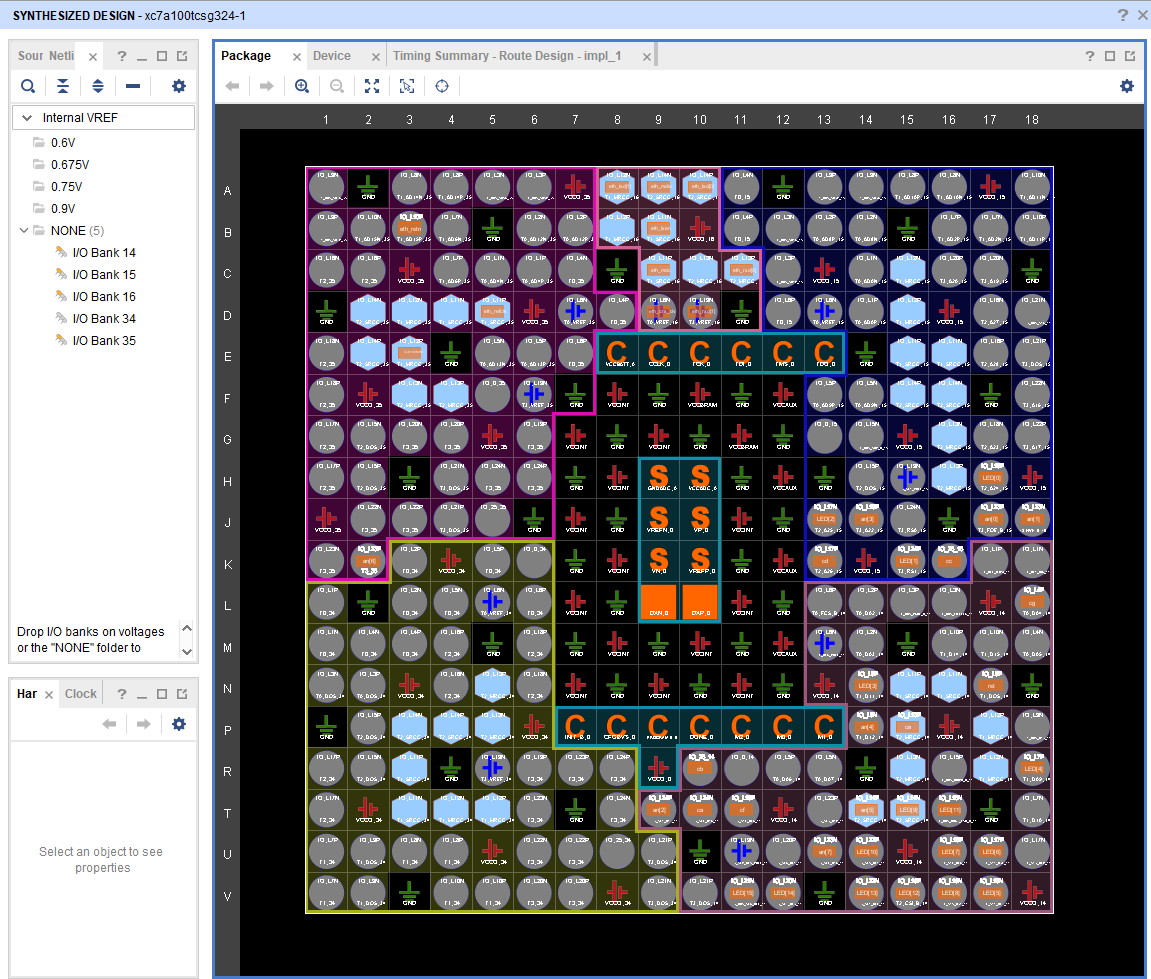Collapse the NONE (5) folder
Viewport: 1151px width, 979px height.
[x=23, y=230]
